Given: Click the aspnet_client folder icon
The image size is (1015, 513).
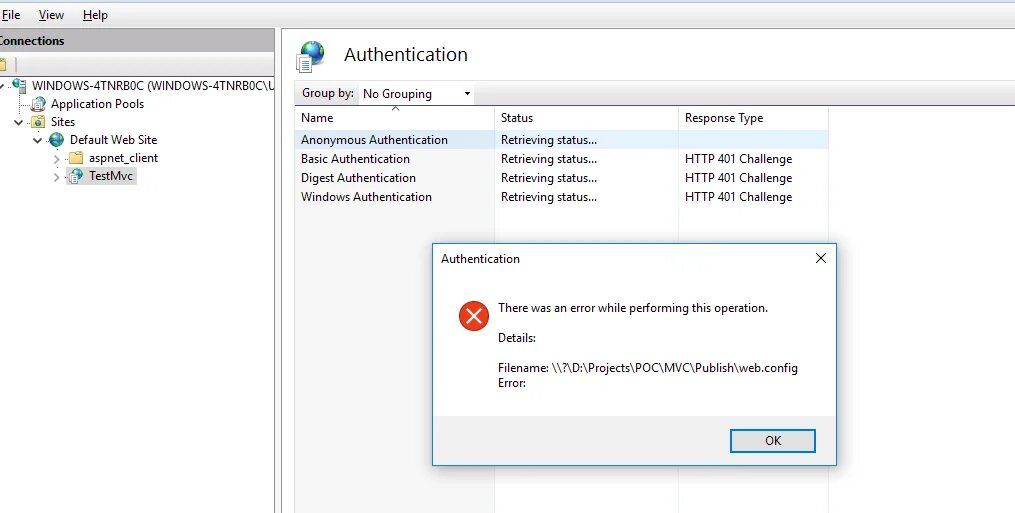Looking at the screenshot, I should pyautogui.click(x=75, y=158).
